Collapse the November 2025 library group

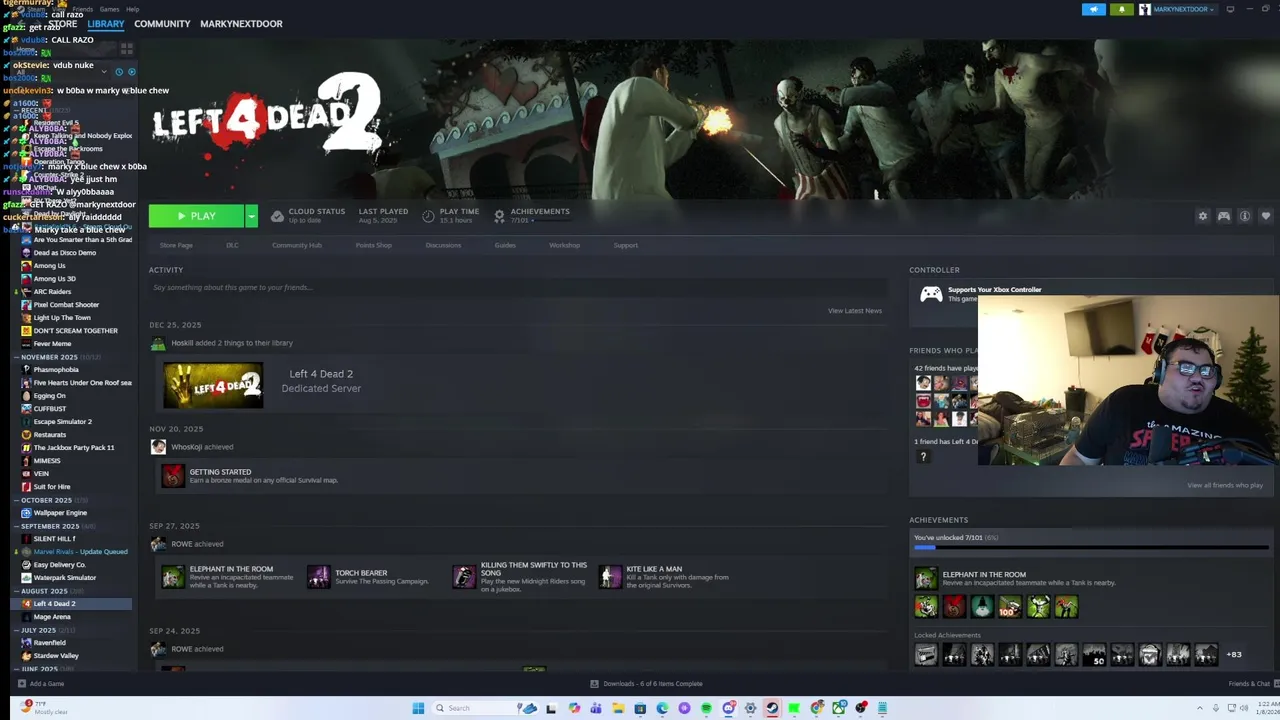16,357
